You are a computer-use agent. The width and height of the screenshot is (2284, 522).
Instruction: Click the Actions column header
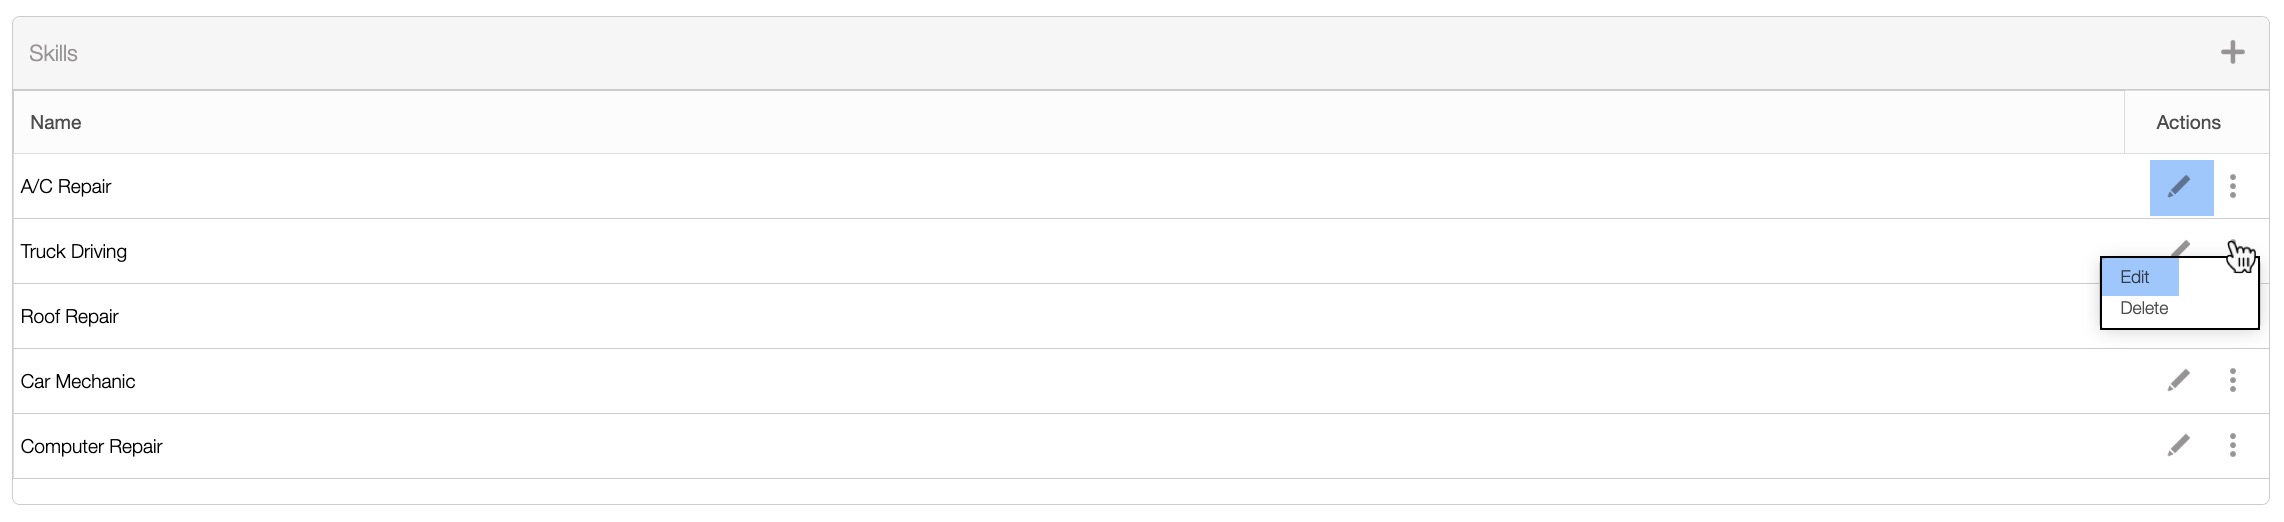click(2188, 123)
